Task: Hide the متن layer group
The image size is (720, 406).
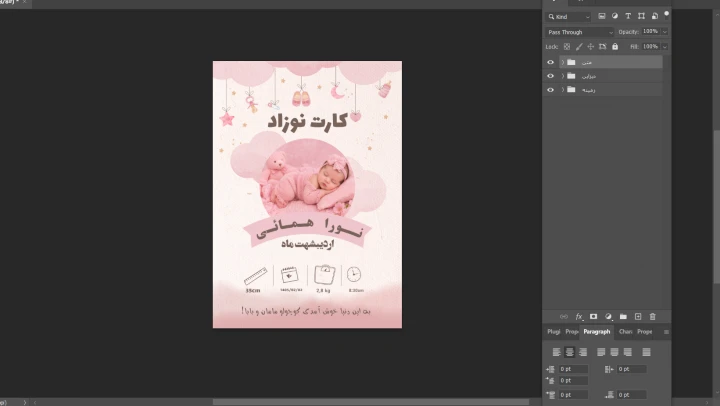Action: (x=550, y=62)
